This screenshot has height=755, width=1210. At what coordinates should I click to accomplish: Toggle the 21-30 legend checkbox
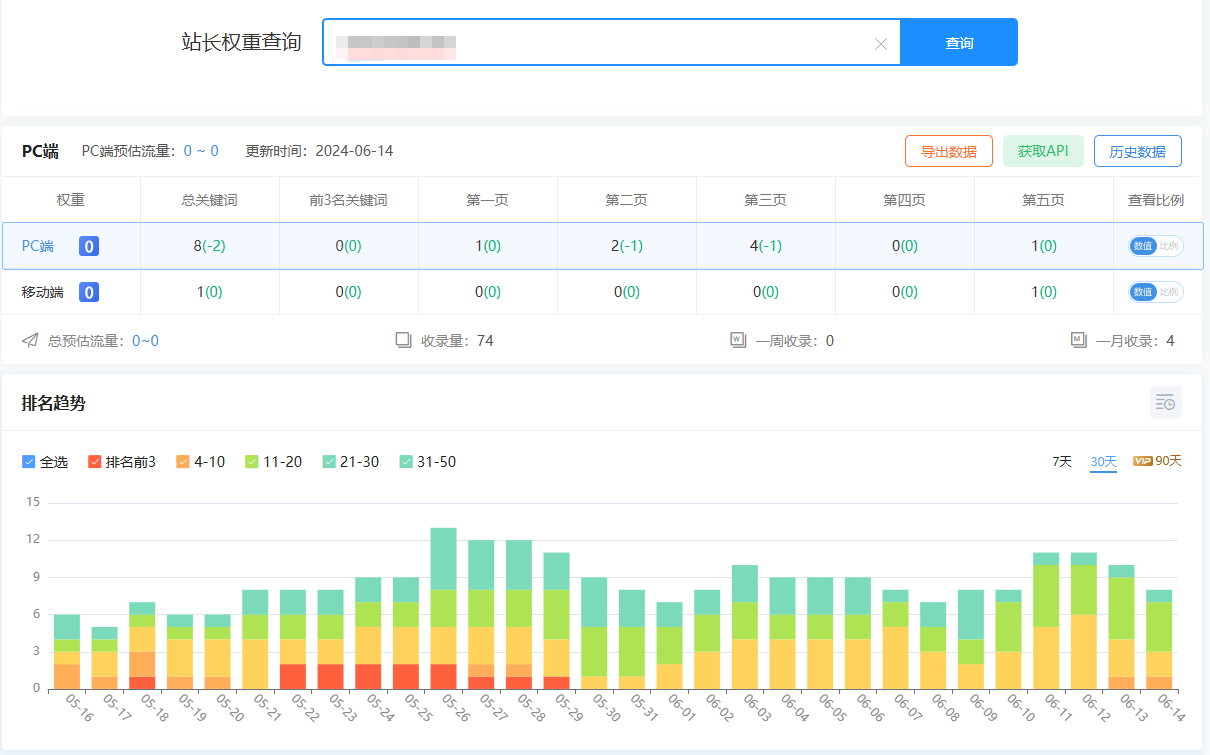329,462
